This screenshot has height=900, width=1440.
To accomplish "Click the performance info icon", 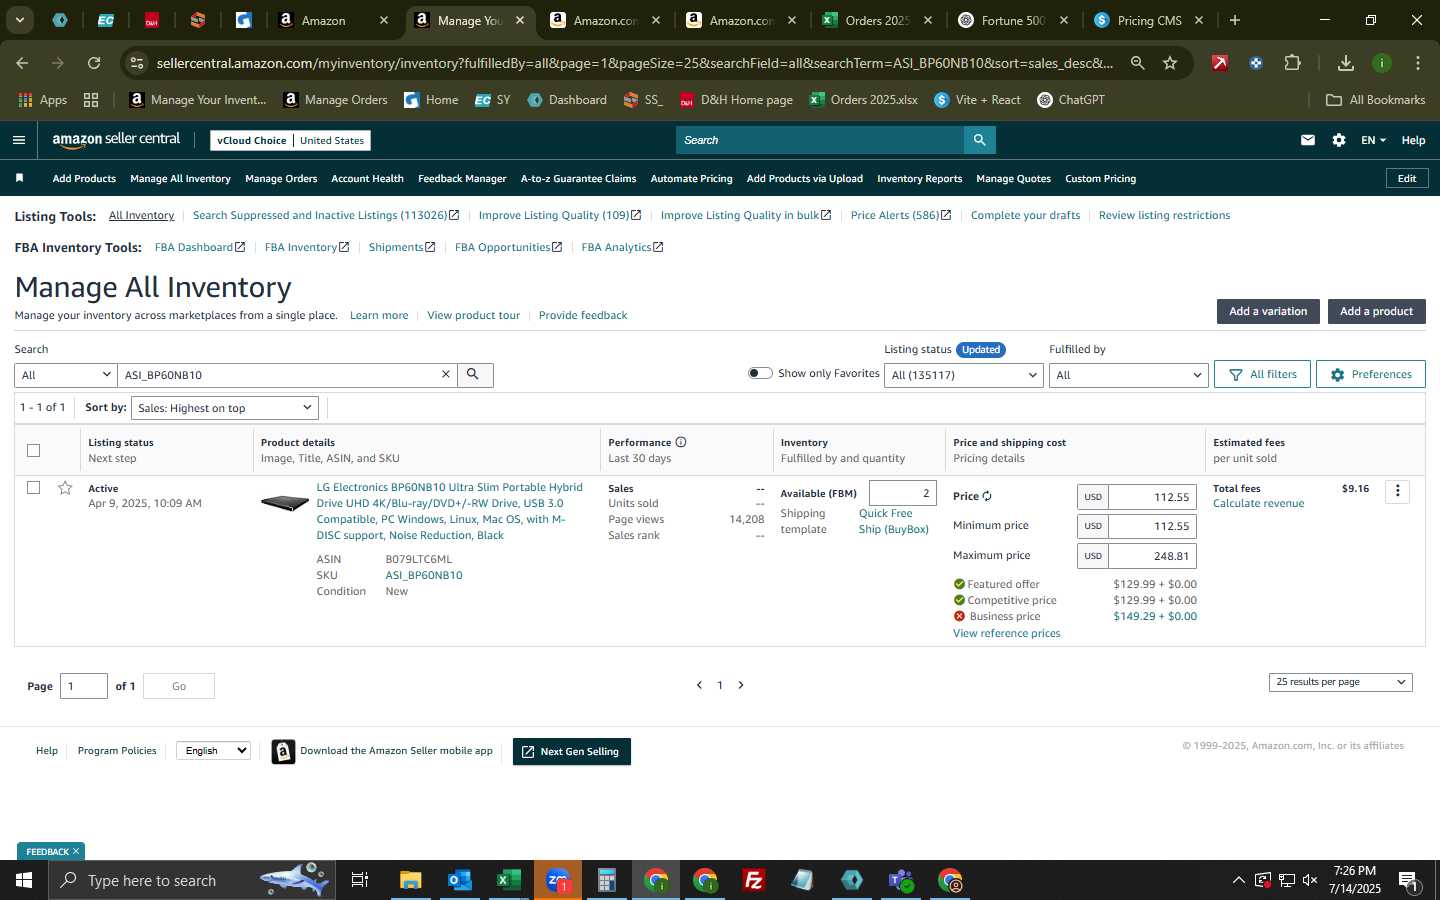I will click(681, 442).
